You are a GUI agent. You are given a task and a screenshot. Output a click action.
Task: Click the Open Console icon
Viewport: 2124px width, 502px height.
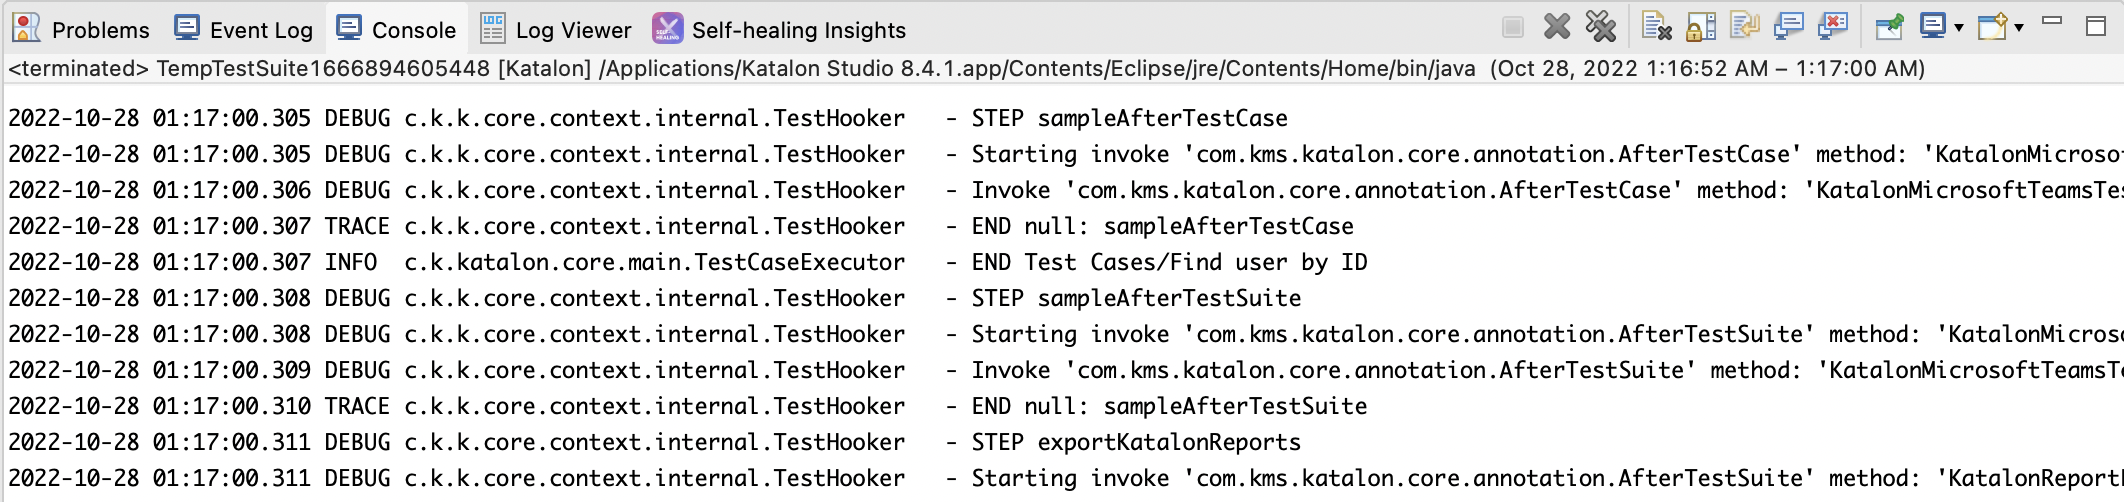pyautogui.click(x=1991, y=27)
